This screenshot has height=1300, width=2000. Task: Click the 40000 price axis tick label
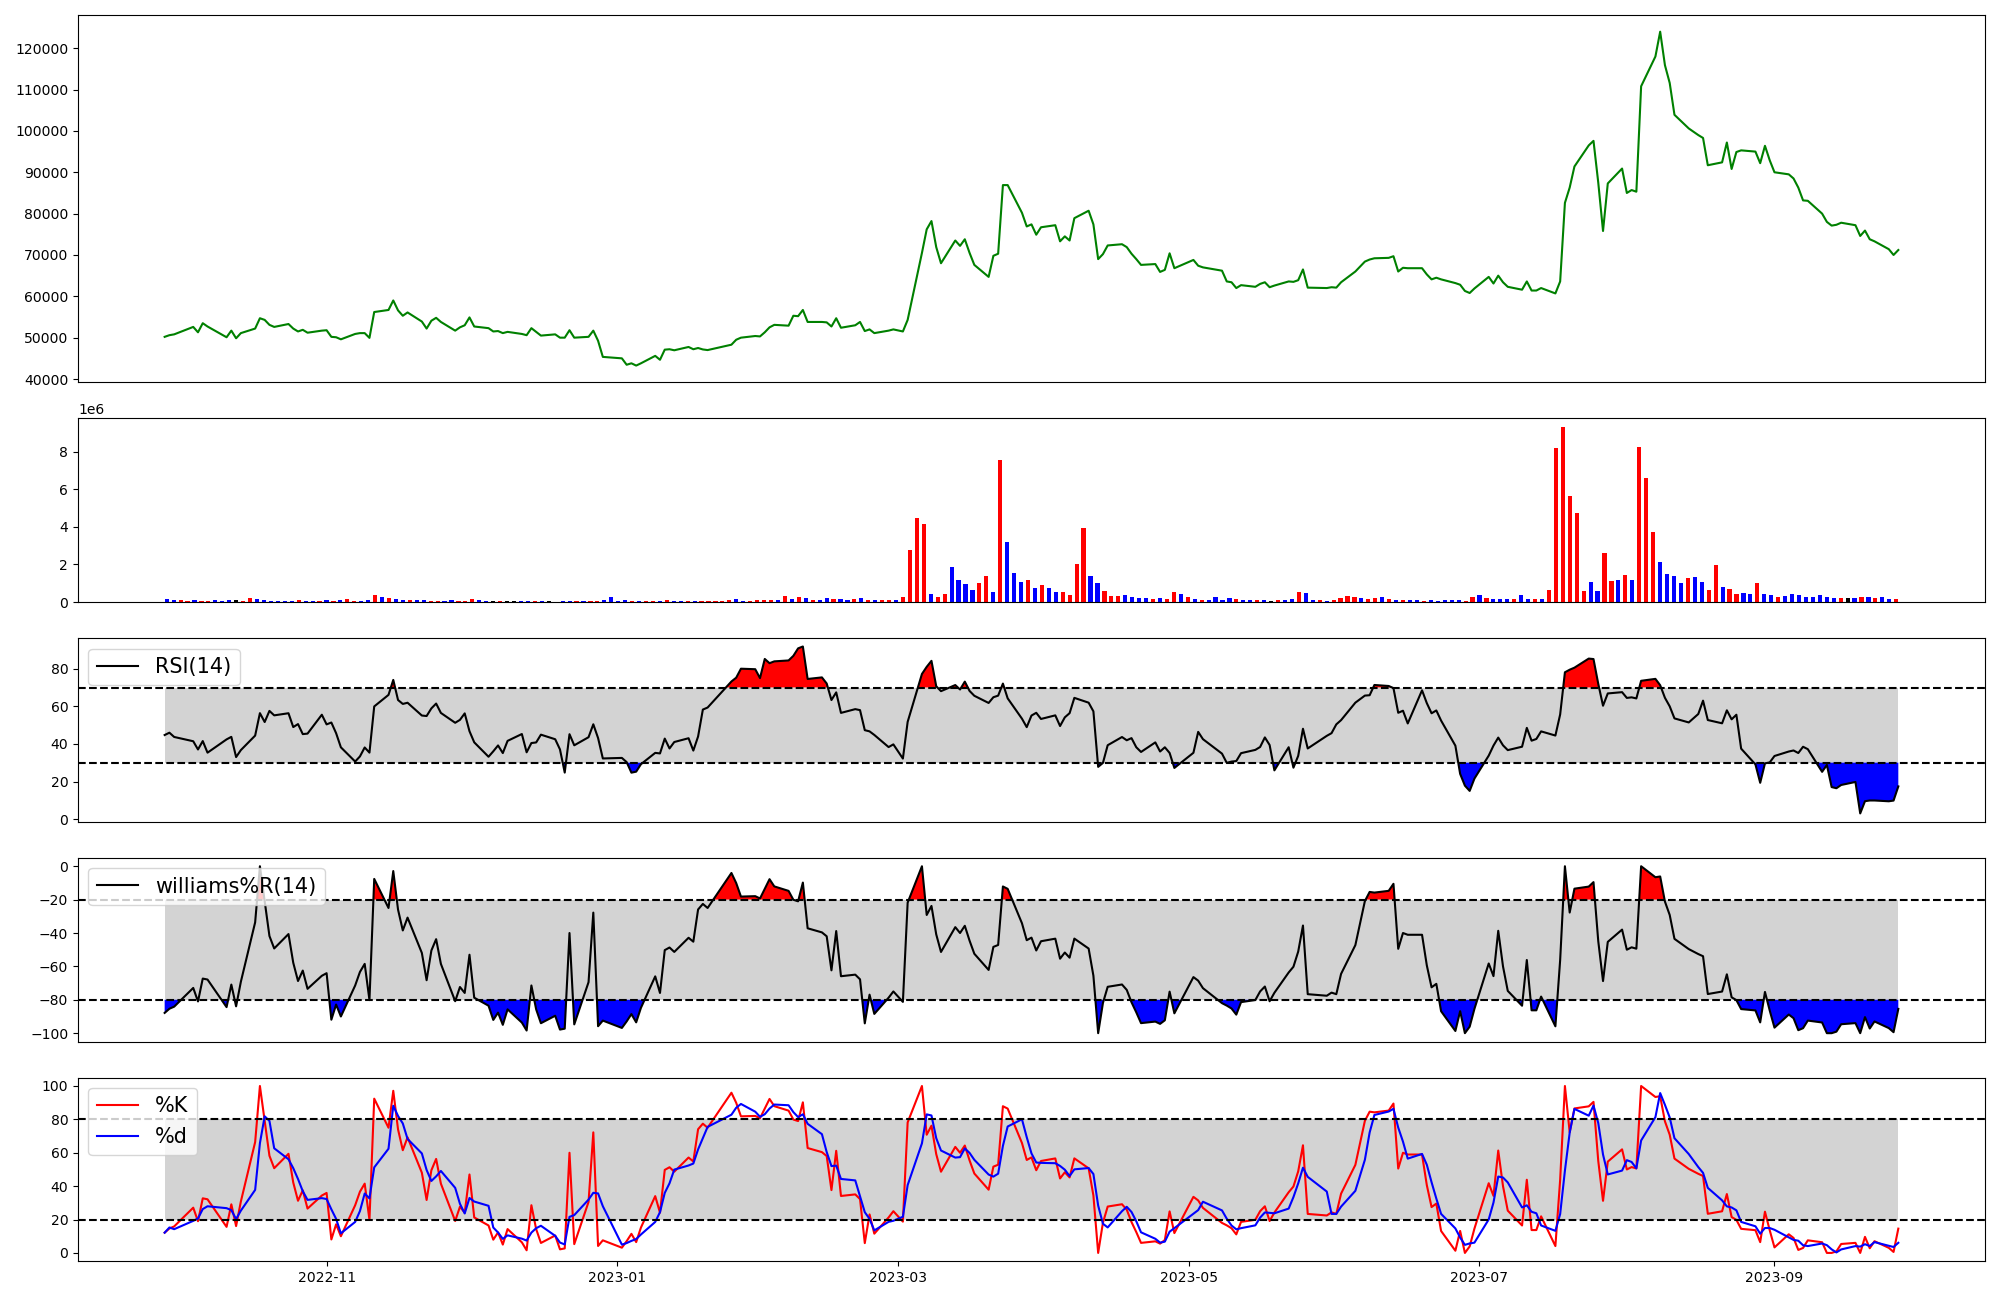pyautogui.click(x=46, y=380)
